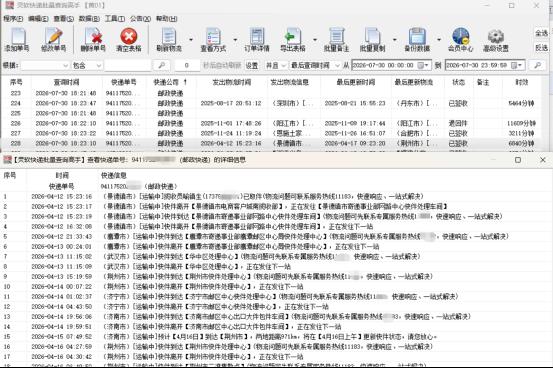Click detail row 5 dated 2026-04-12 21:33:43

pos(275,236)
